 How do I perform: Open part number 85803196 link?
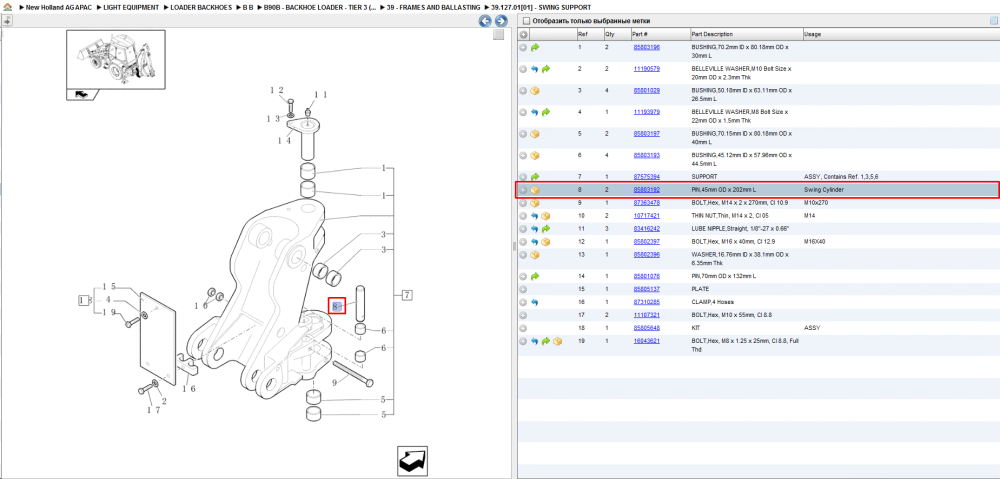tap(646, 47)
